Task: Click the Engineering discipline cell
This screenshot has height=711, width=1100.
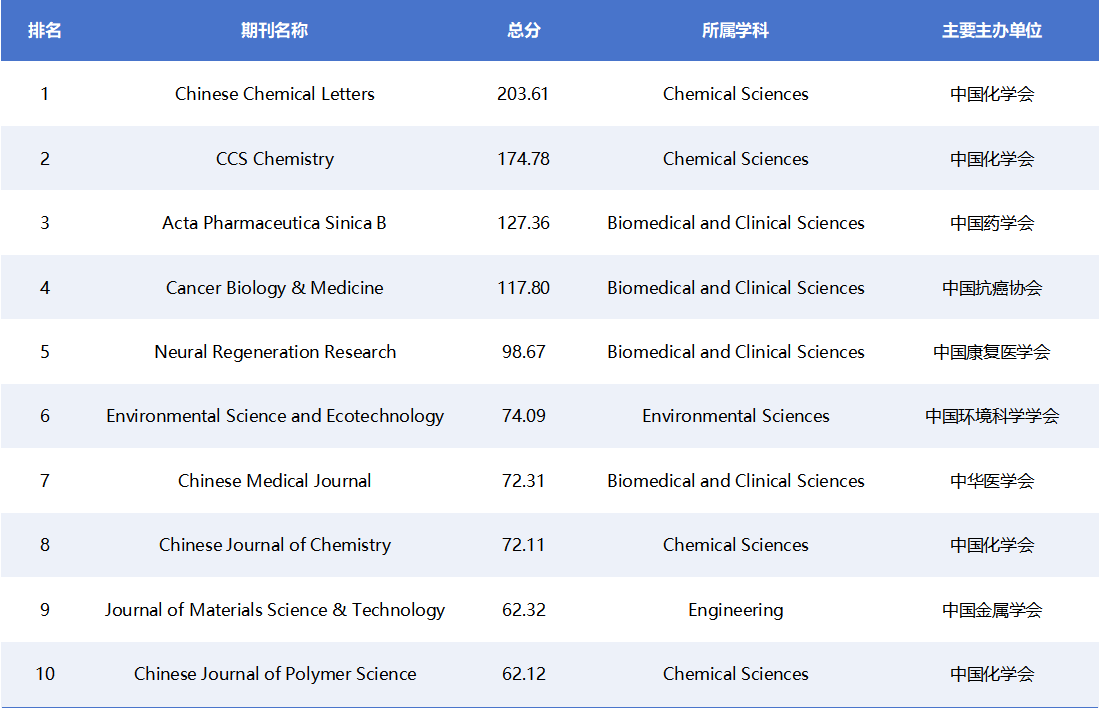Action: tap(735, 610)
